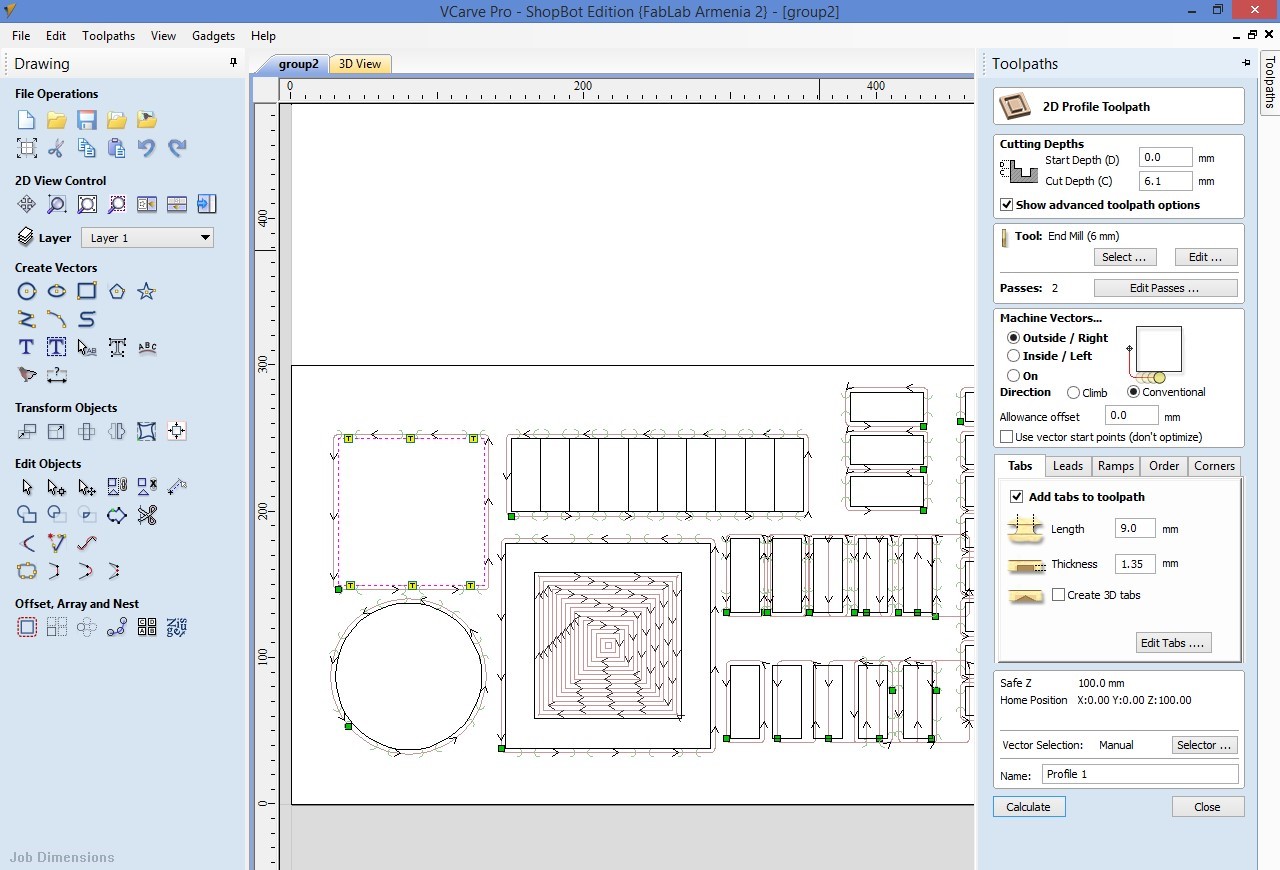Image resolution: width=1280 pixels, height=870 pixels.
Task: Switch to the Ramps tab
Action: pyautogui.click(x=1115, y=466)
